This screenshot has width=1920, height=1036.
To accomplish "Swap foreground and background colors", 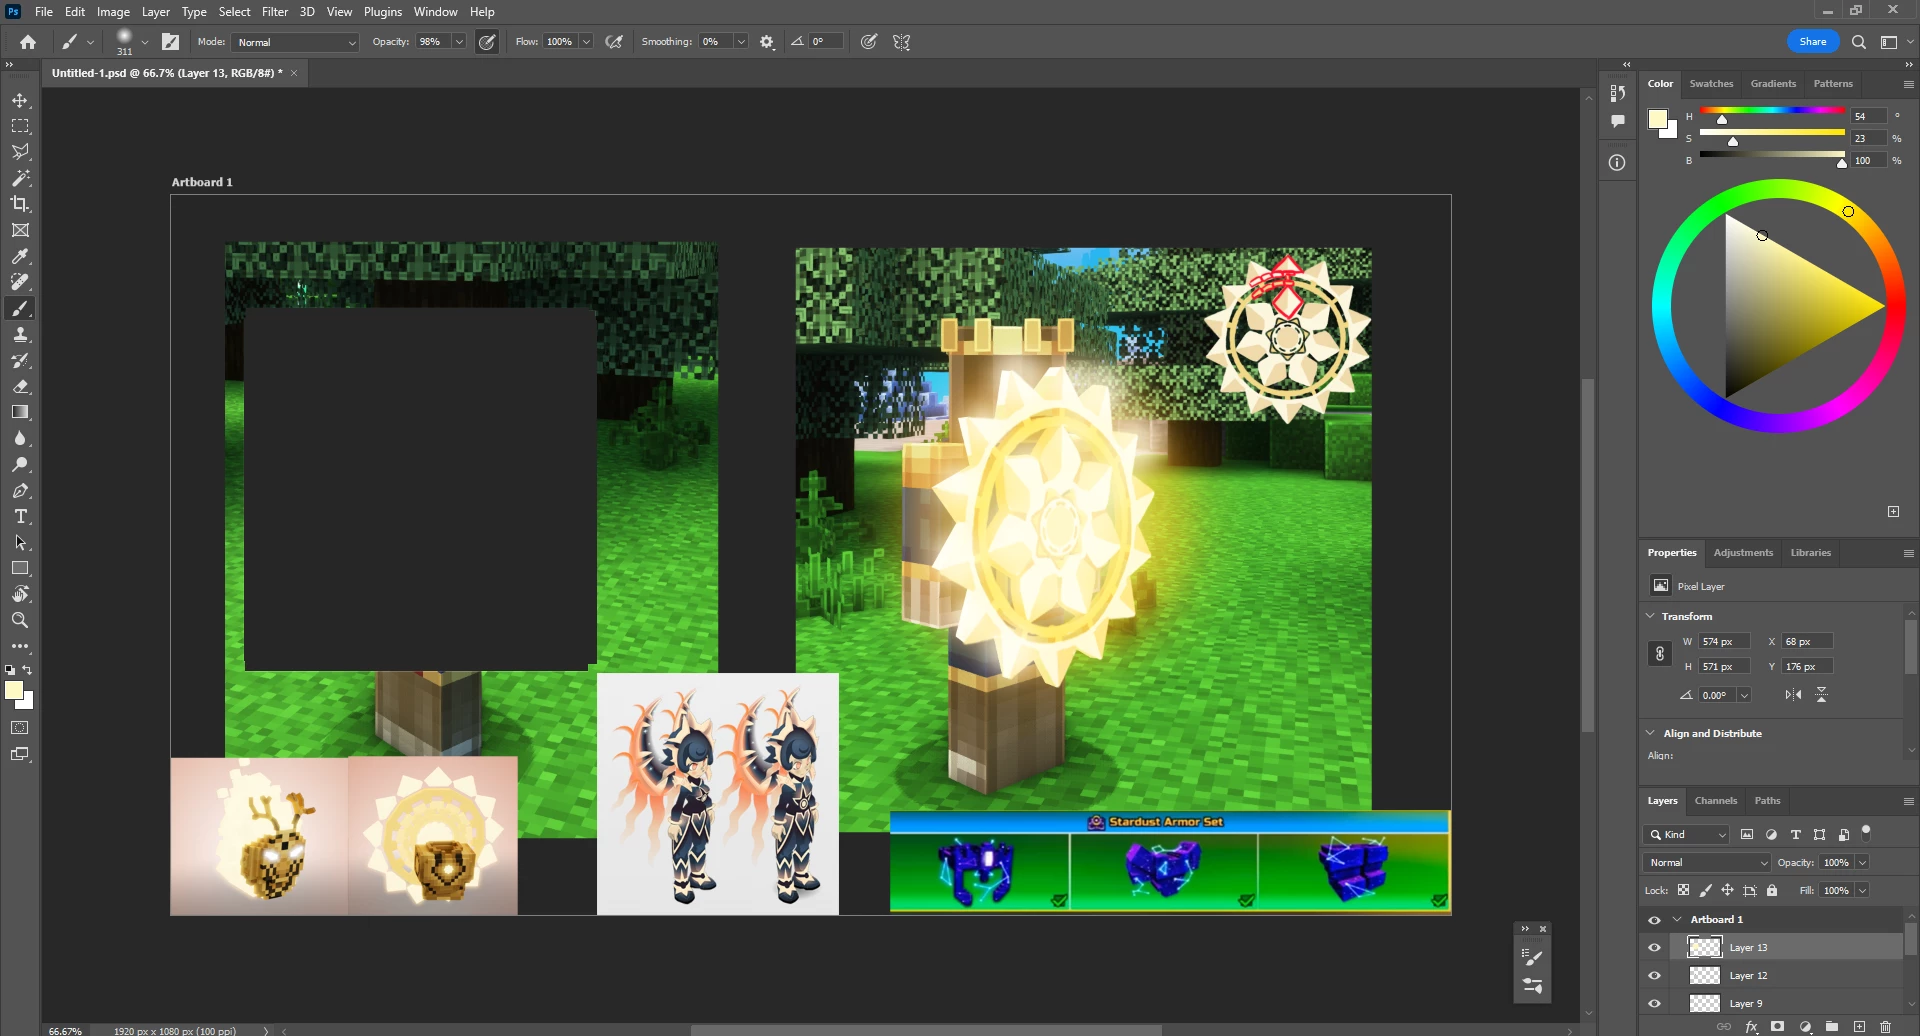I will 28,670.
